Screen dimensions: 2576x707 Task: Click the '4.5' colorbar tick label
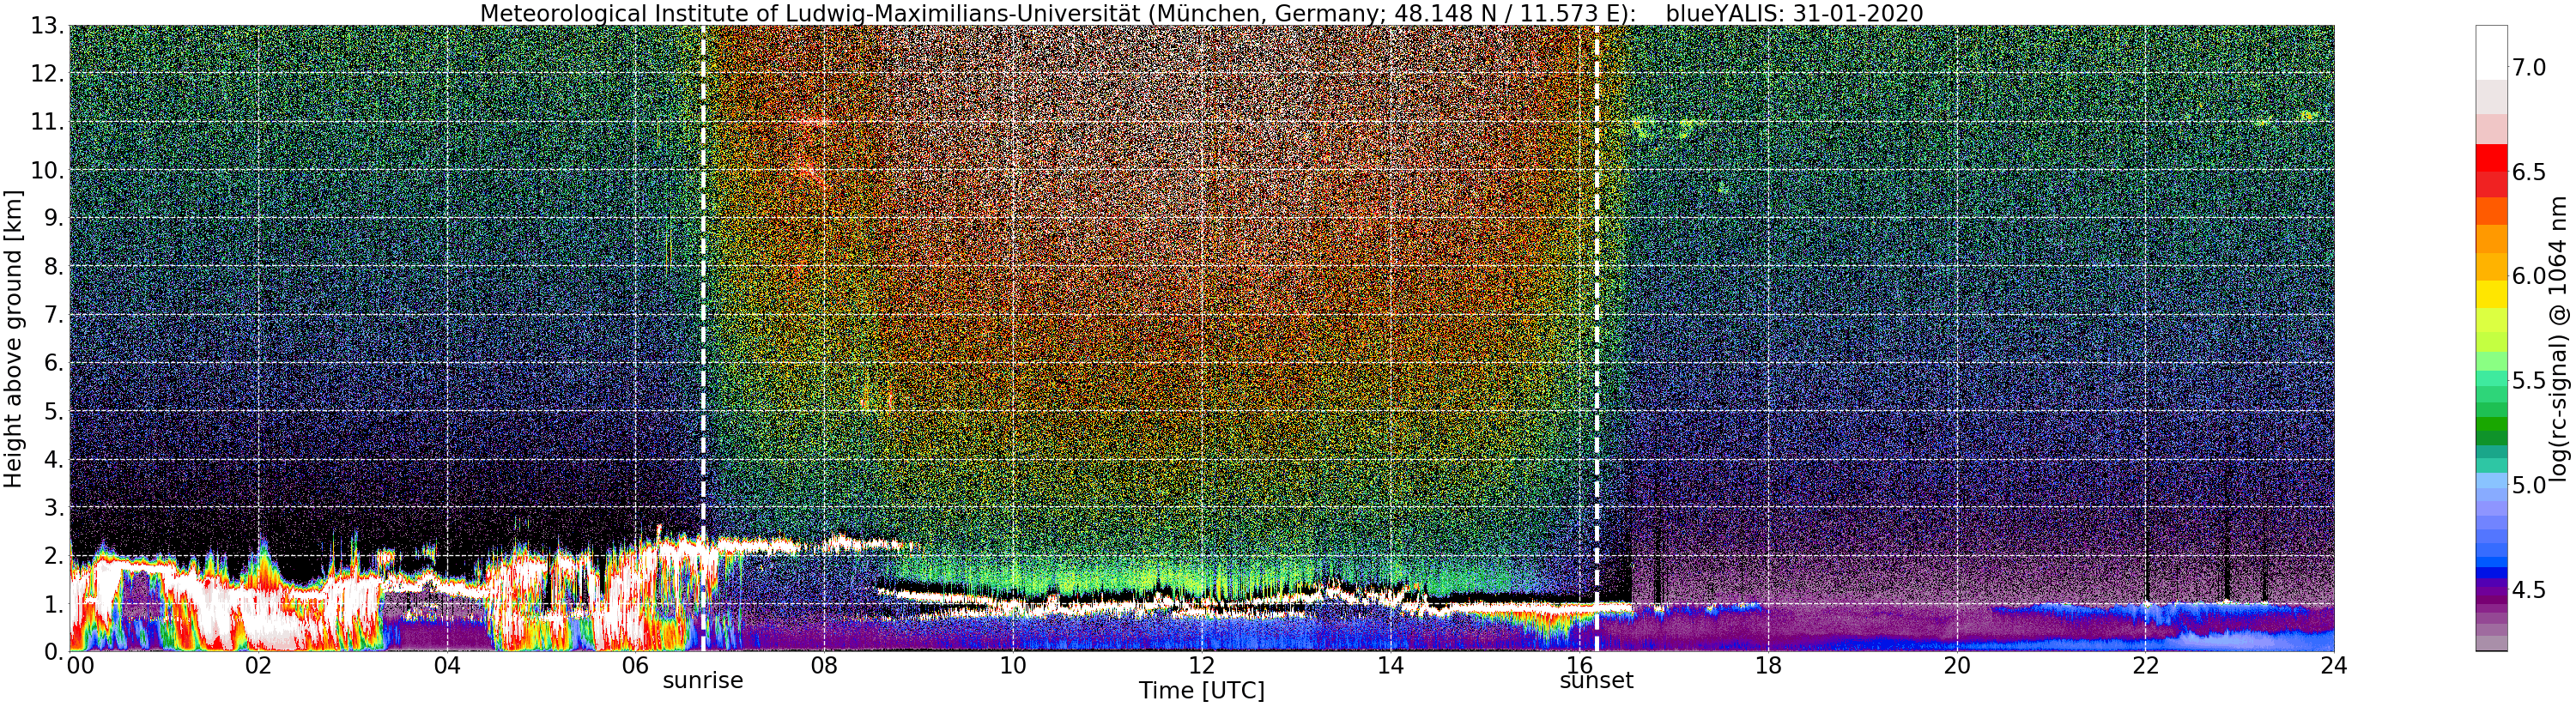(2529, 589)
